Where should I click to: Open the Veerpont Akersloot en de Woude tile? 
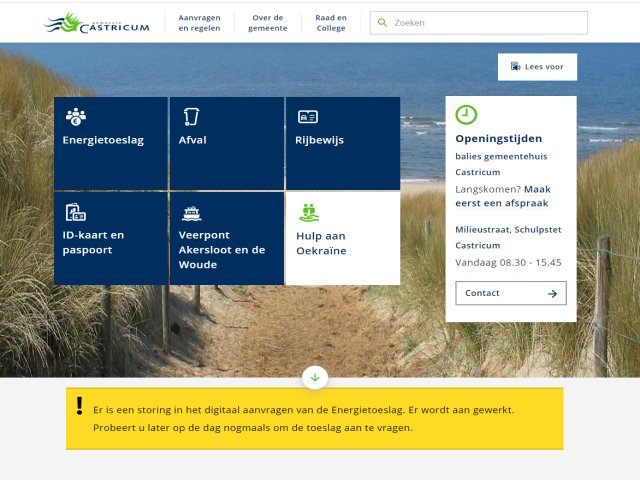(227, 238)
